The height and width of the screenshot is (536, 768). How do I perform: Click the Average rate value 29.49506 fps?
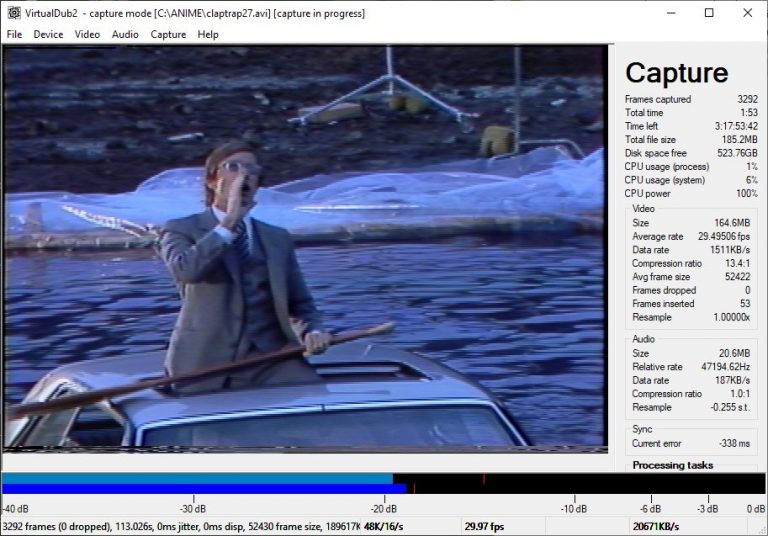click(724, 236)
